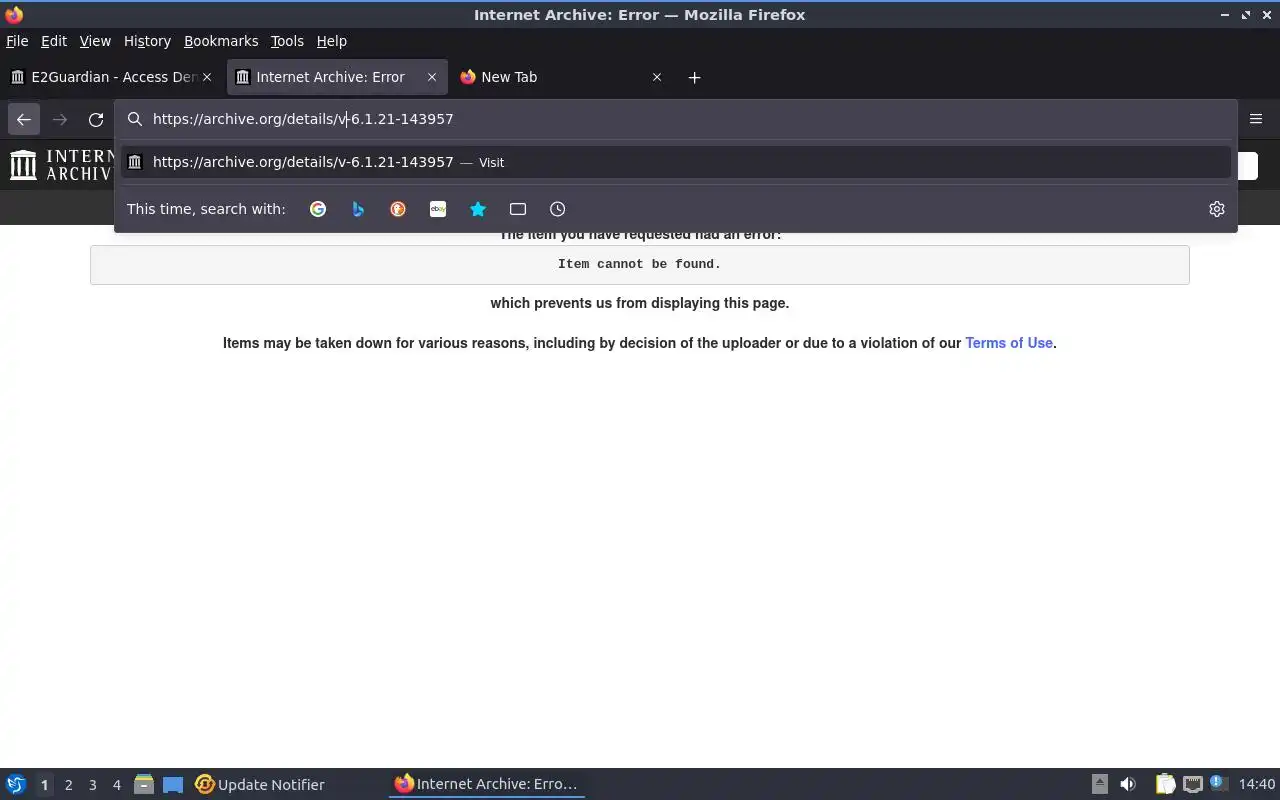Search with DuckDuckGo engine icon
This screenshot has height=800, width=1280.
tap(398, 209)
